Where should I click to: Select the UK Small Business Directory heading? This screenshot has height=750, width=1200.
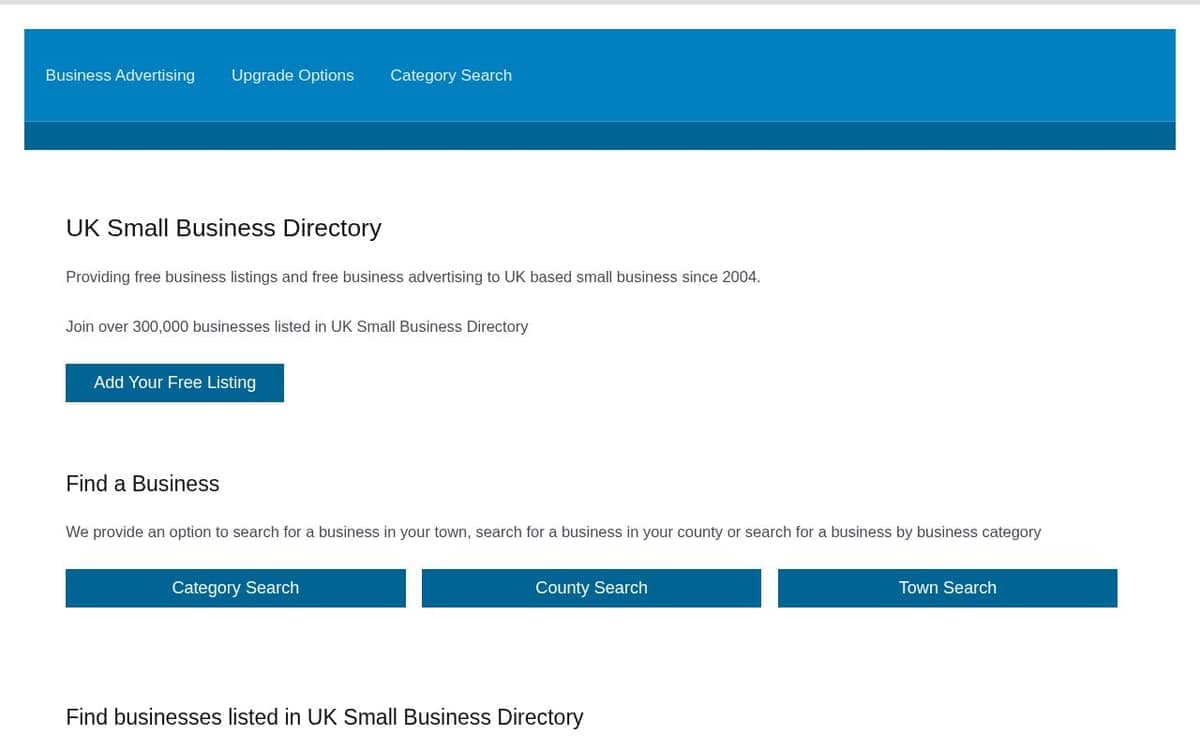point(224,228)
